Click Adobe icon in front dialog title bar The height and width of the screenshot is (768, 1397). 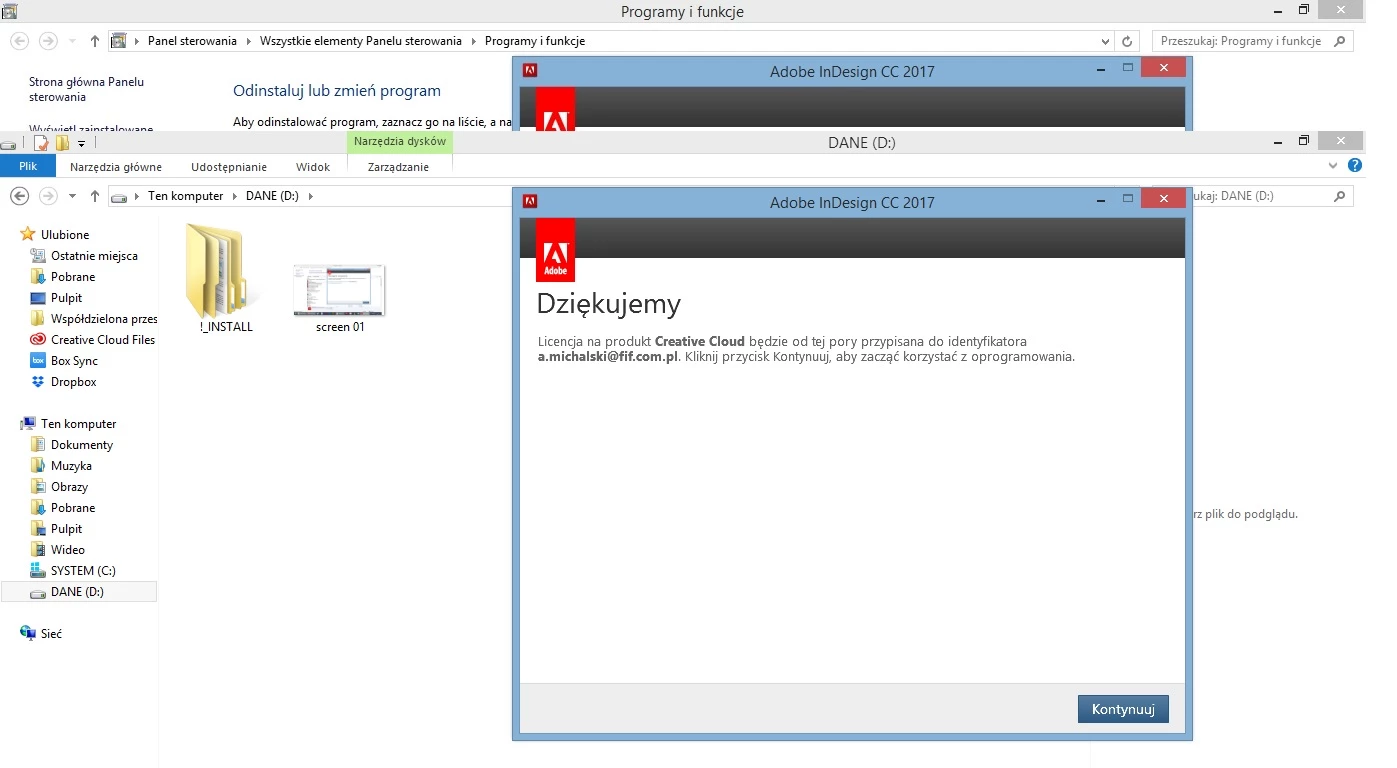point(530,201)
